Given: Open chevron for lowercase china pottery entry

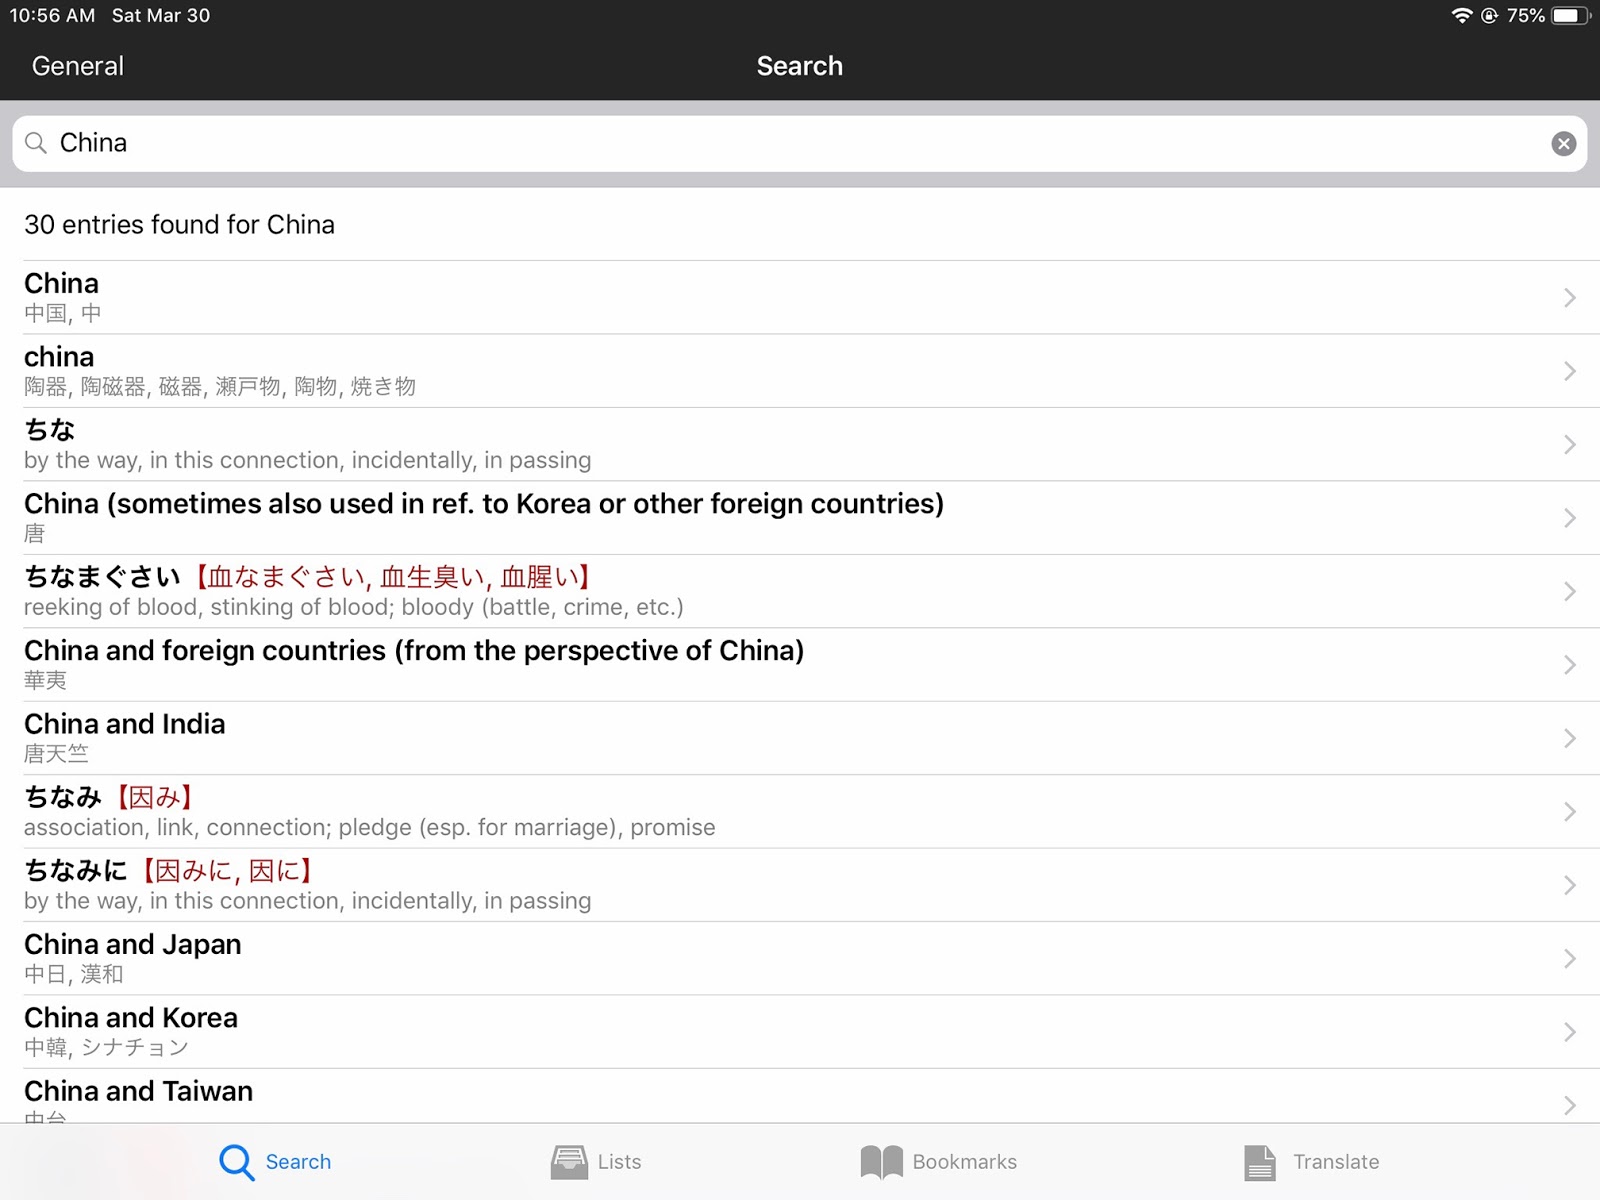Looking at the screenshot, I should pyautogui.click(x=1569, y=371).
